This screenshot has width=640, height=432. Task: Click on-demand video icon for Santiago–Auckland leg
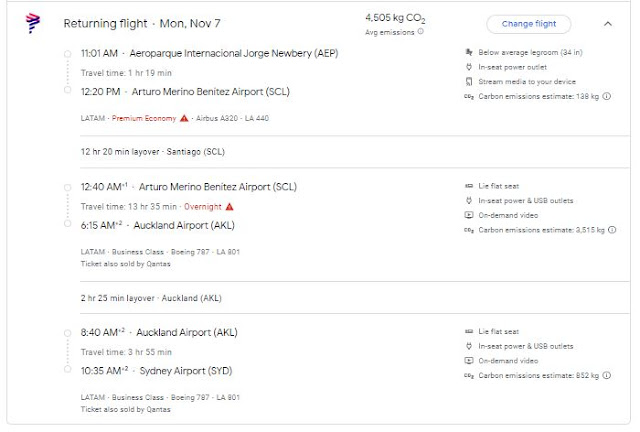pyautogui.click(x=469, y=215)
